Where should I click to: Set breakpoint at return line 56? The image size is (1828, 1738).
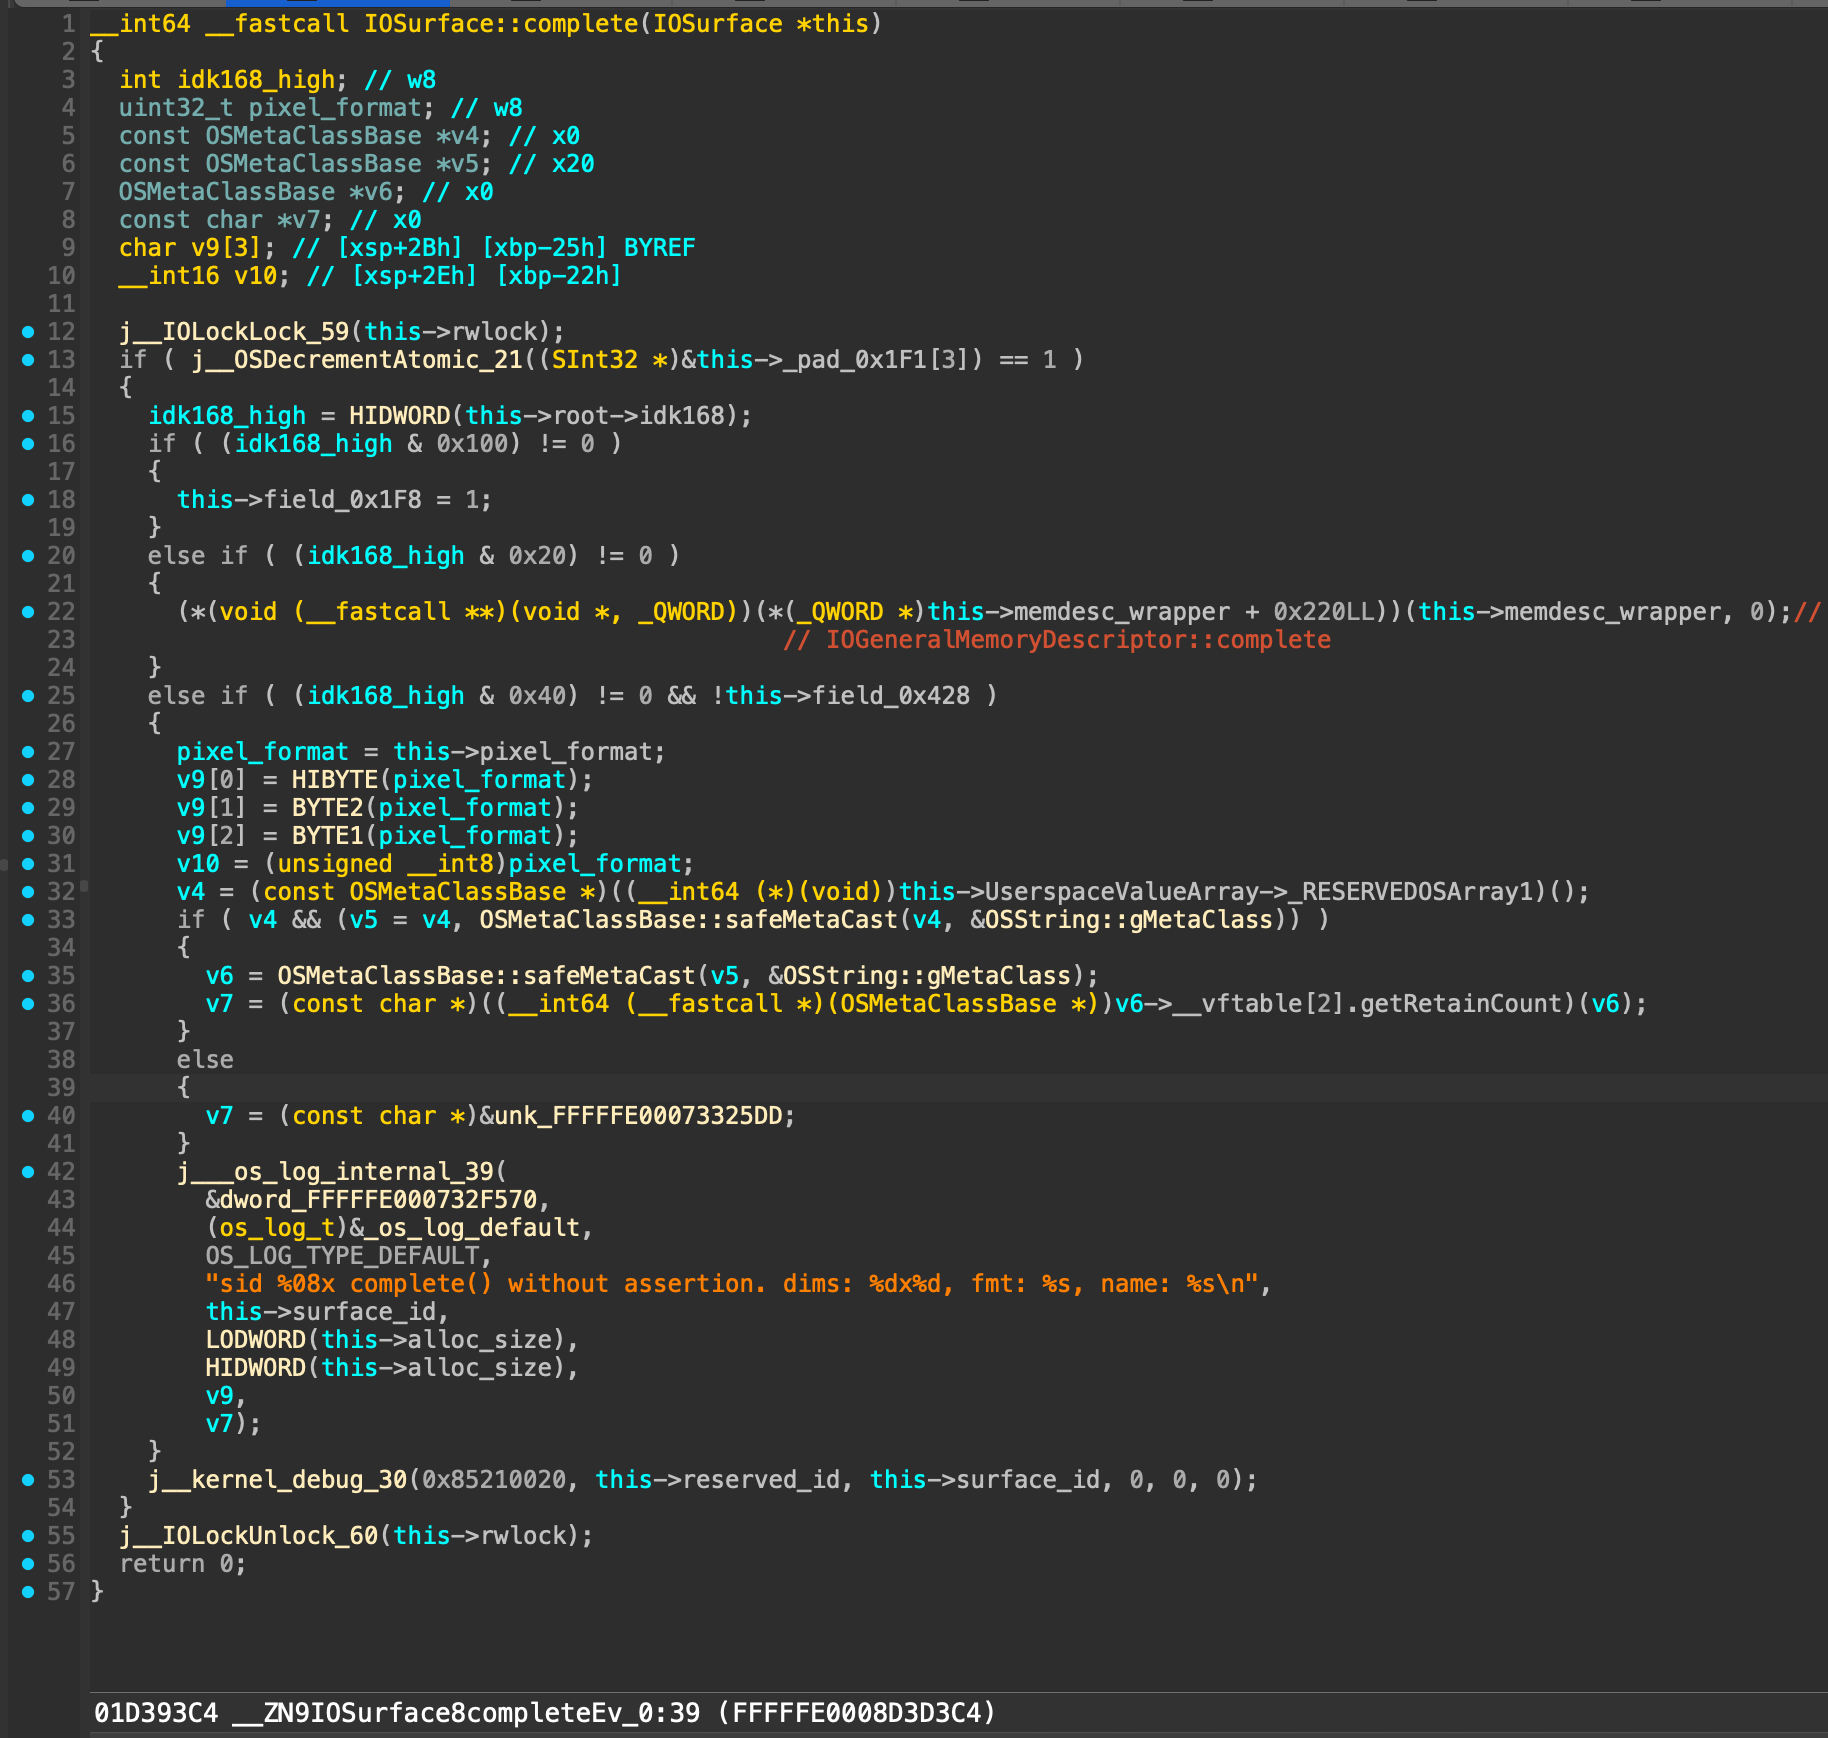pos(28,1564)
